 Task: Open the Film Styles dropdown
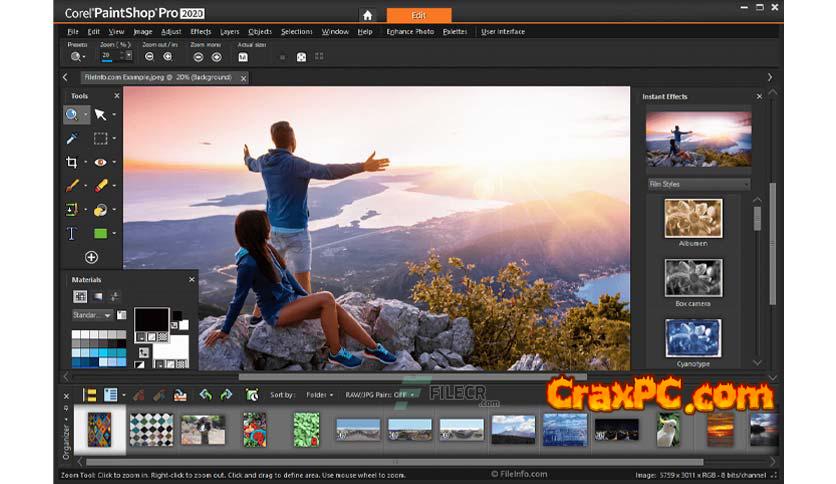[699, 184]
